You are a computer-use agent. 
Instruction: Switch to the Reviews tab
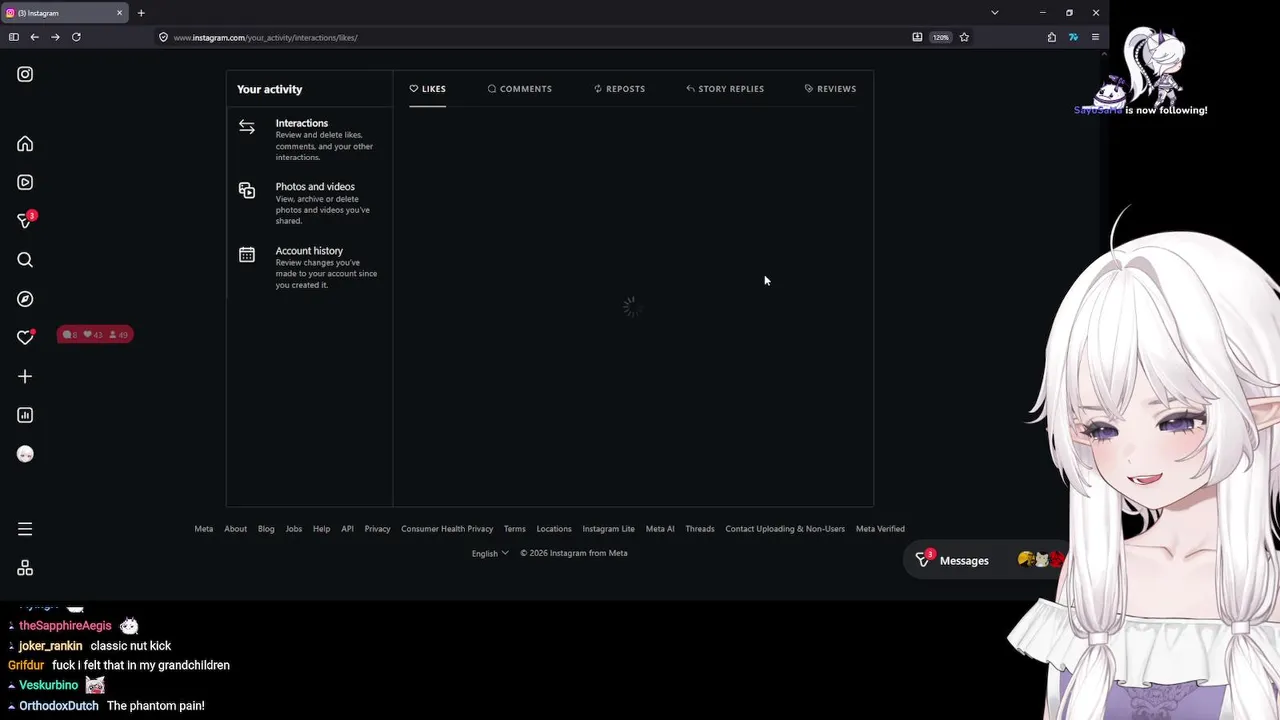[830, 89]
